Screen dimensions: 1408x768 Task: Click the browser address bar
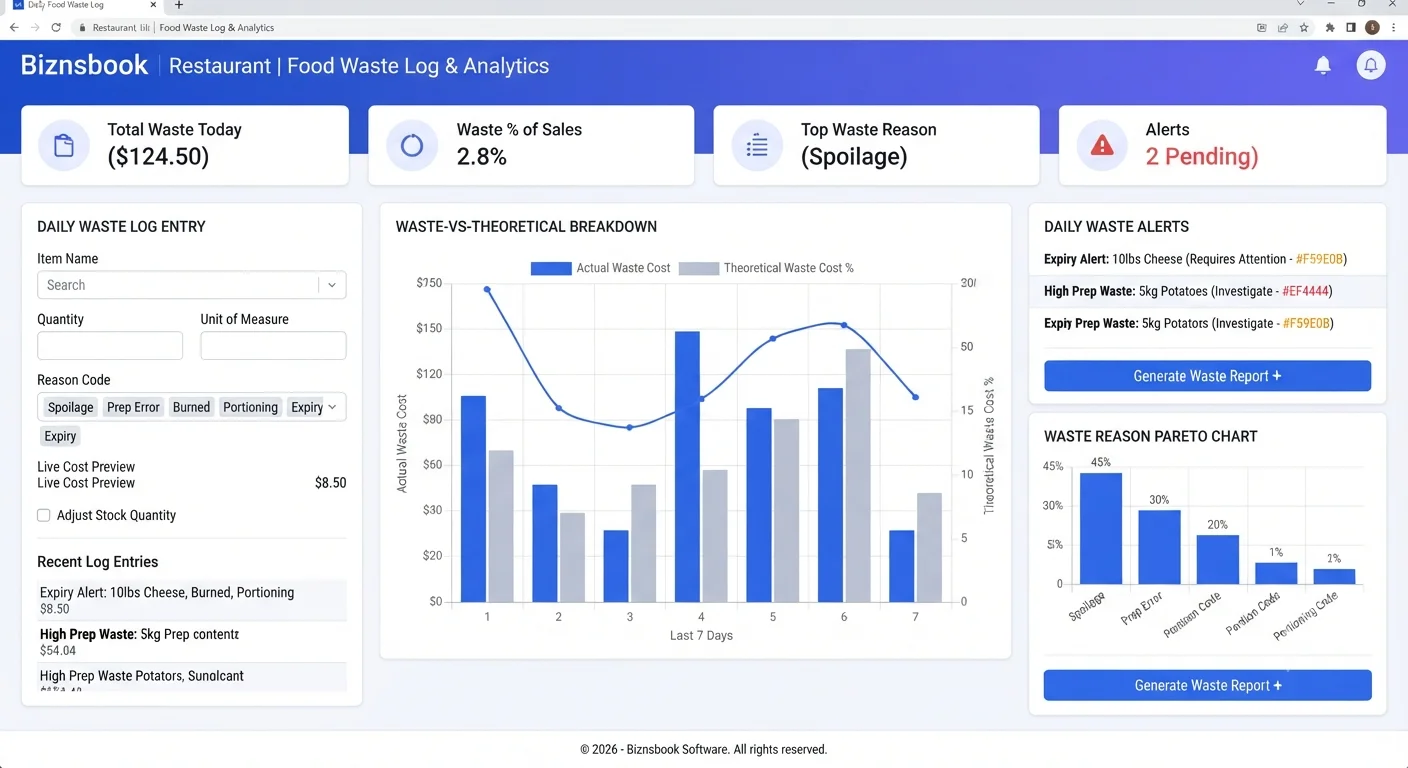pyautogui.click(x=660, y=28)
